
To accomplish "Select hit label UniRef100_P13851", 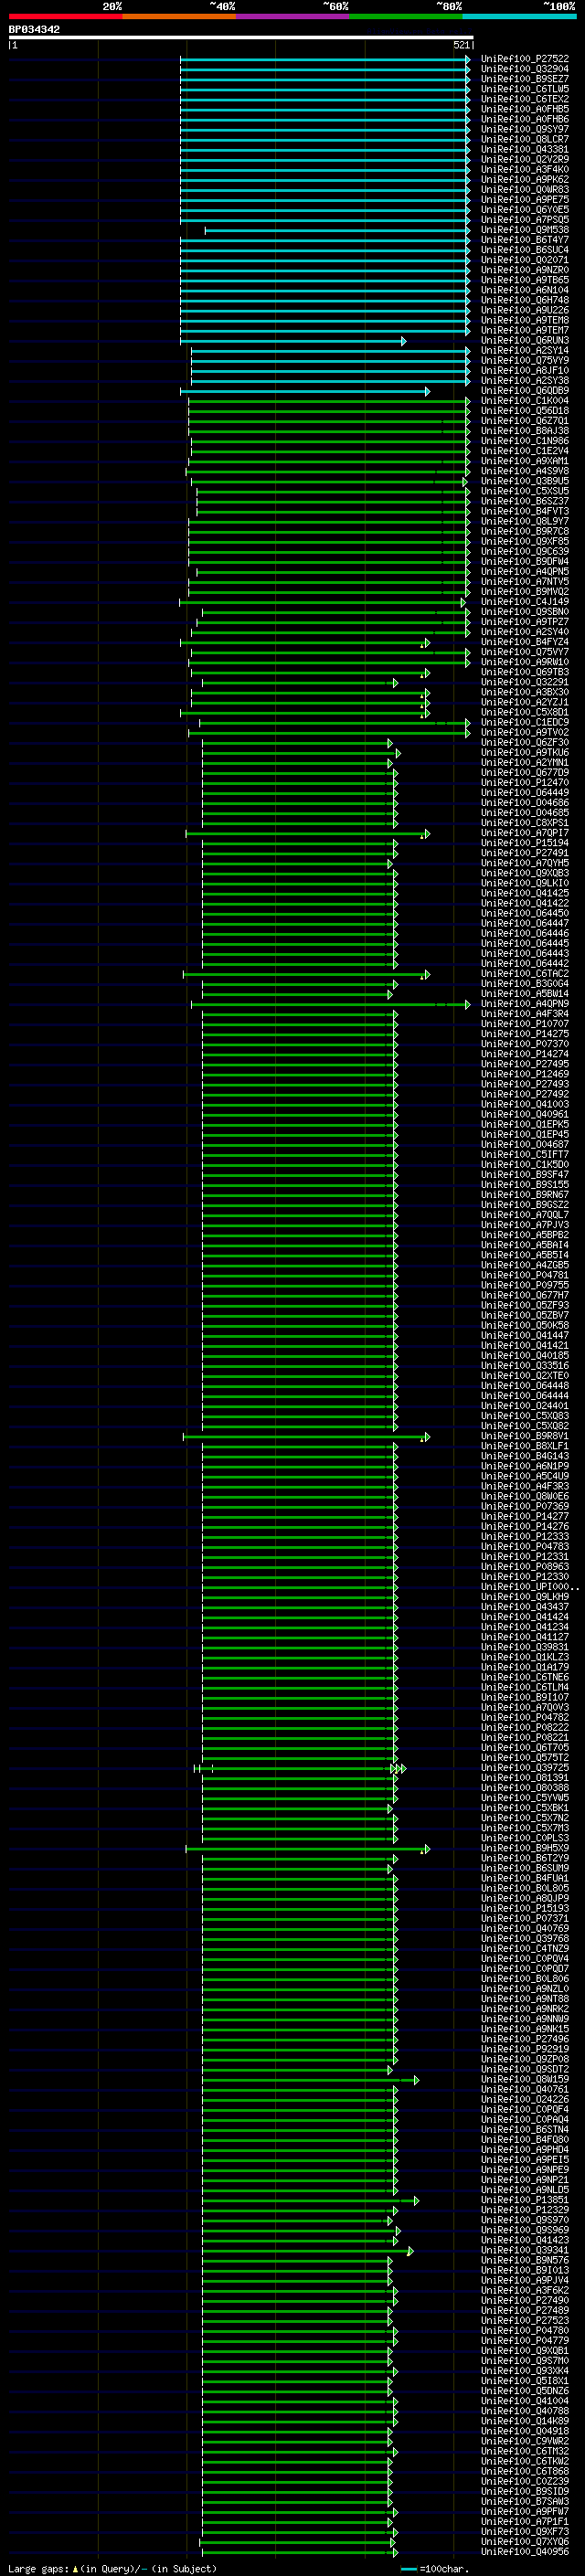I will tap(524, 2200).
